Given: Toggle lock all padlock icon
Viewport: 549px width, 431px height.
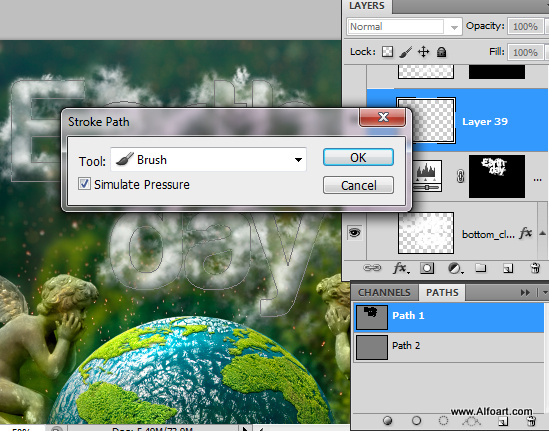Looking at the screenshot, I should point(442,52).
